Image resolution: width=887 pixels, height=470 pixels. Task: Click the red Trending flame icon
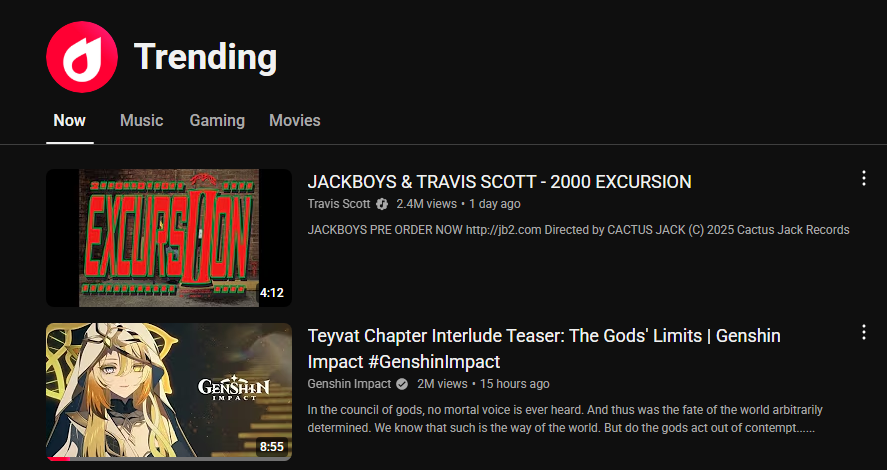pyautogui.click(x=82, y=57)
